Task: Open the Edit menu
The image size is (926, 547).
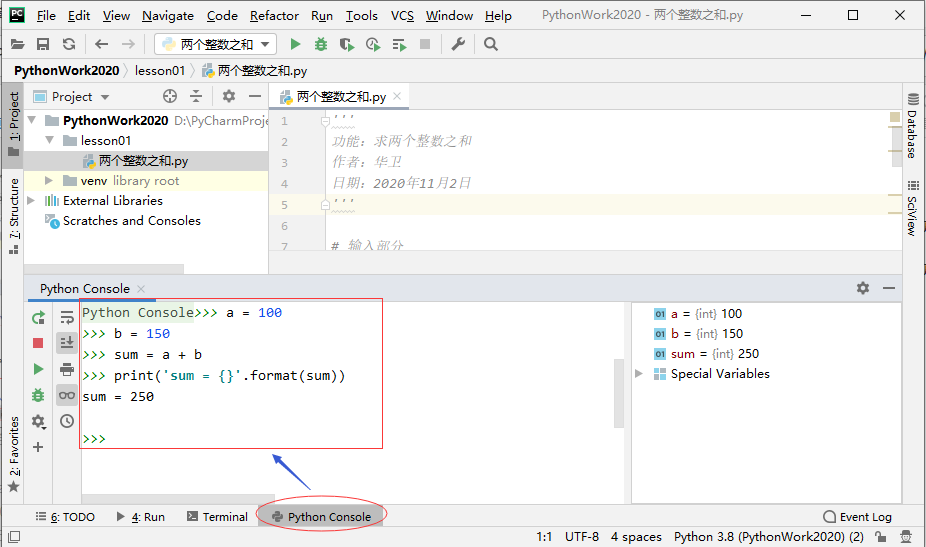Action: tap(79, 16)
